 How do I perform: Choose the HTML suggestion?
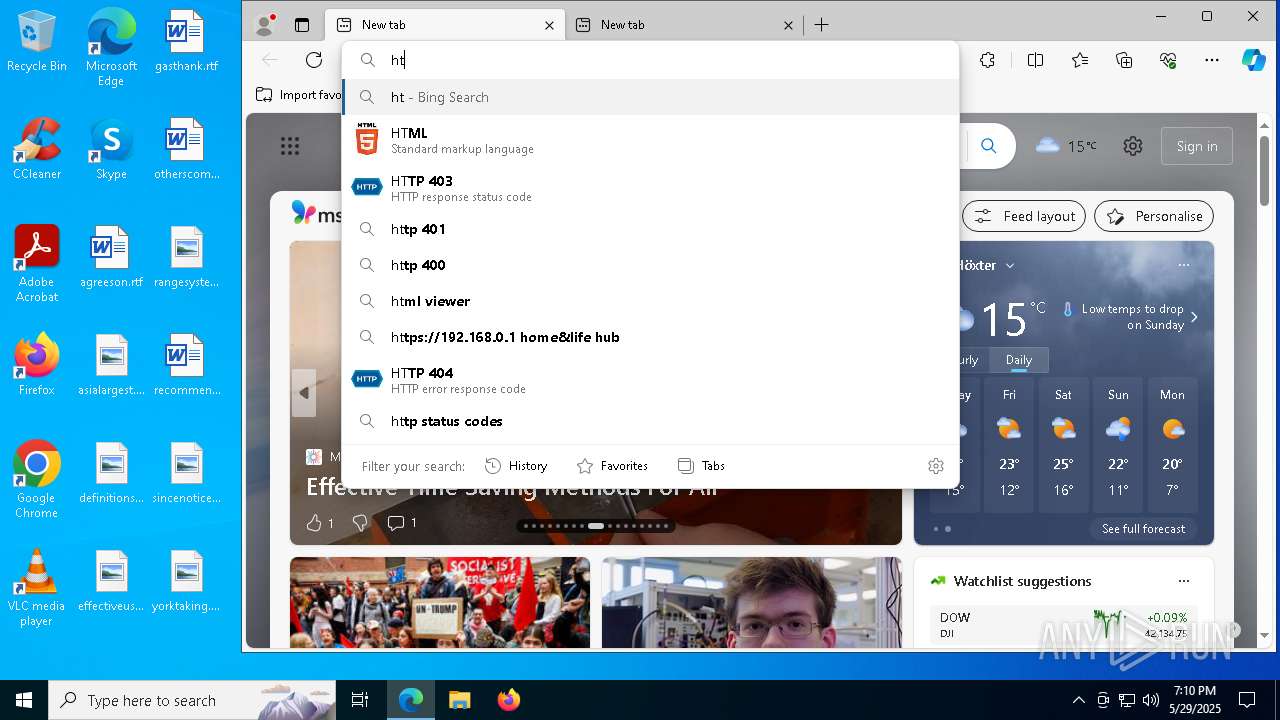pyautogui.click(x=650, y=140)
